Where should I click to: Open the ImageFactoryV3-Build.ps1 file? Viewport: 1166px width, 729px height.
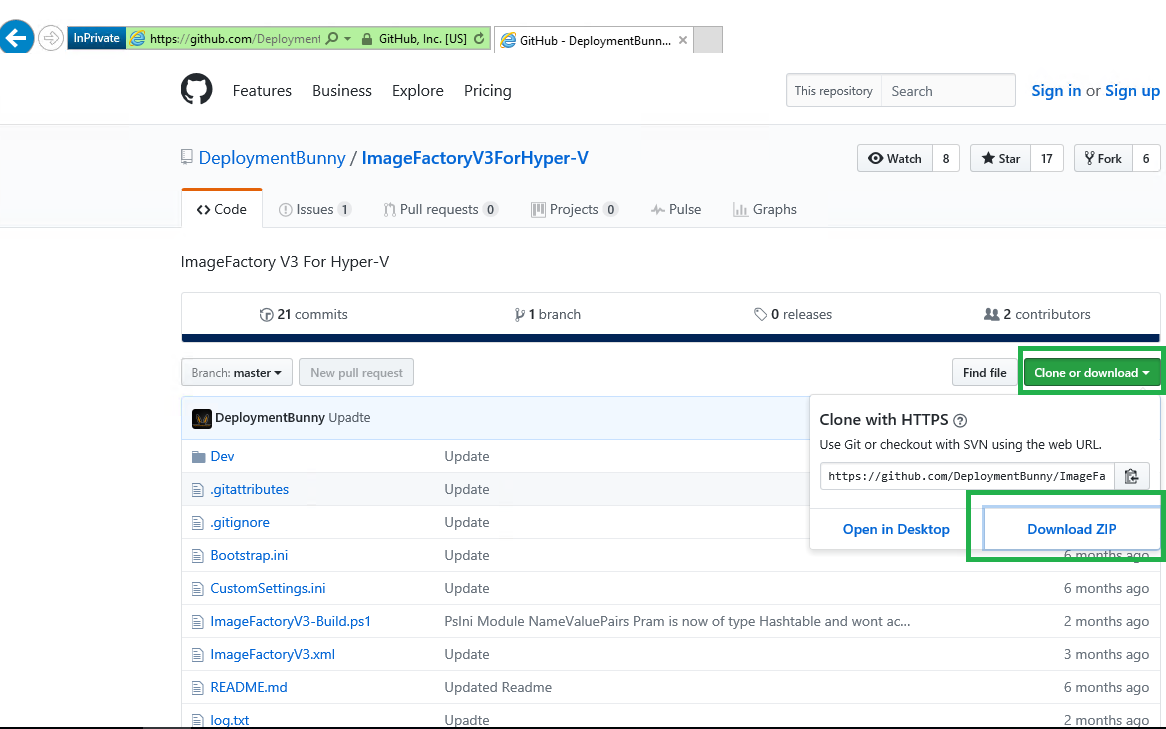pos(291,621)
